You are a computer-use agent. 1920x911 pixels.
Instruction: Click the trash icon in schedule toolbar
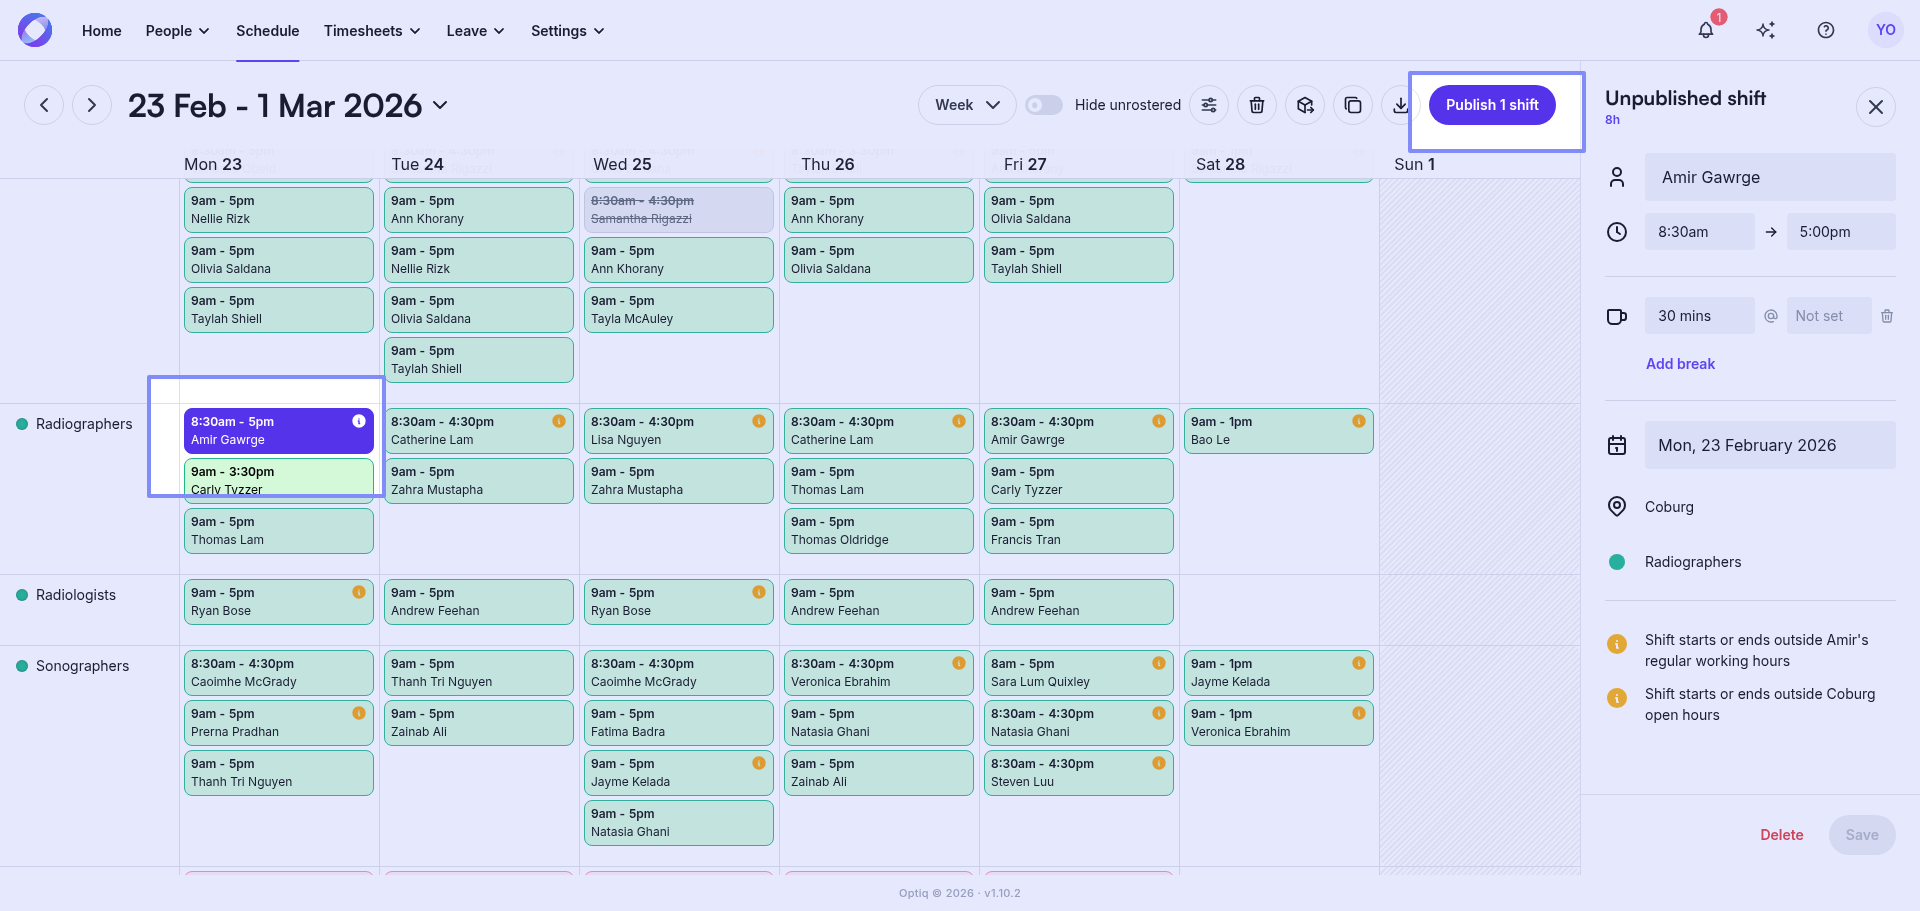pyautogui.click(x=1257, y=105)
